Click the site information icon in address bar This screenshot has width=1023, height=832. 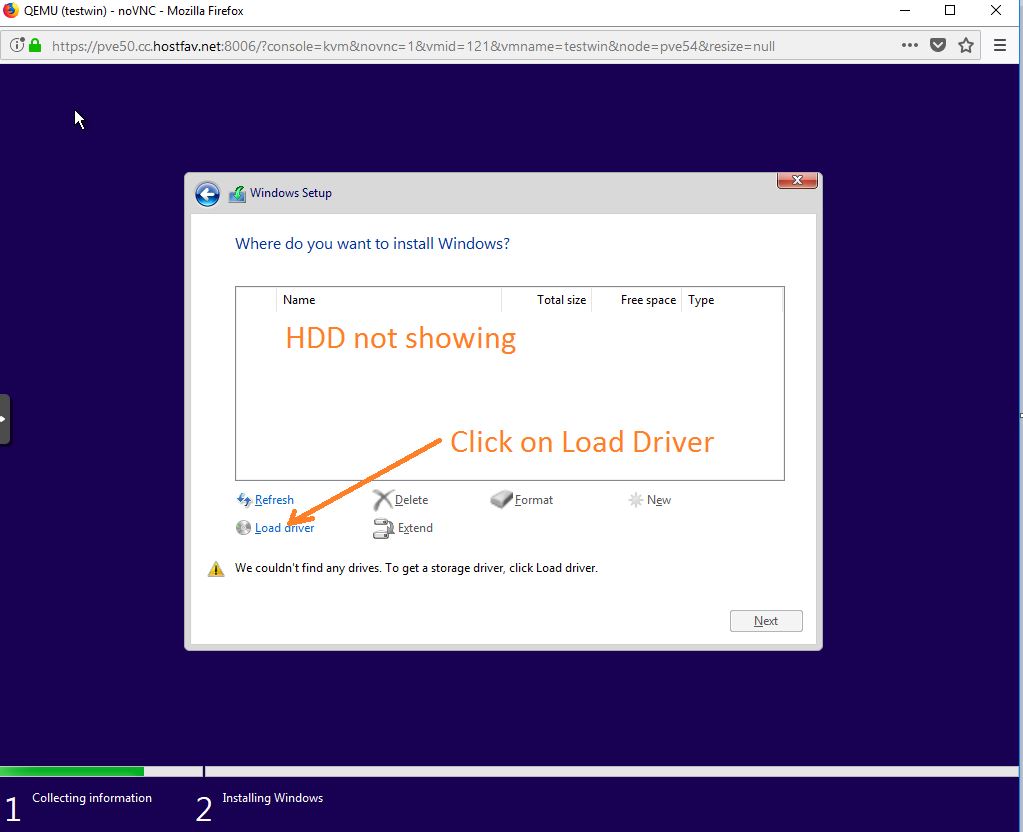click(x=17, y=45)
